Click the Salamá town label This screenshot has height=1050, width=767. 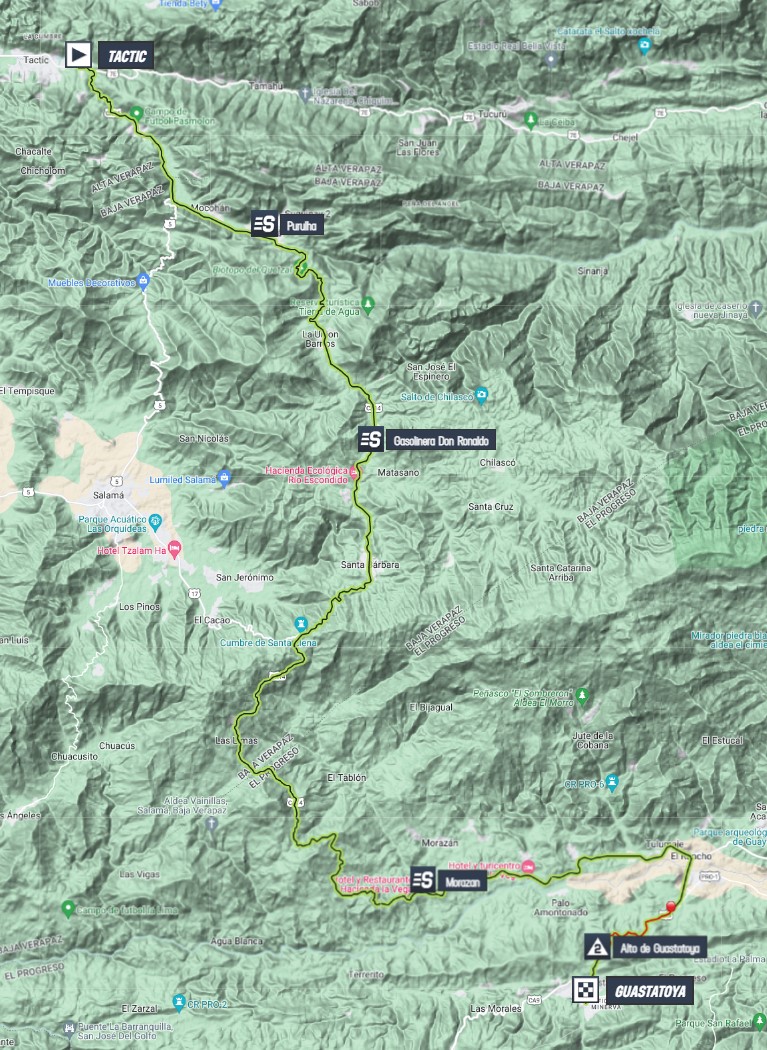pyautogui.click(x=108, y=496)
